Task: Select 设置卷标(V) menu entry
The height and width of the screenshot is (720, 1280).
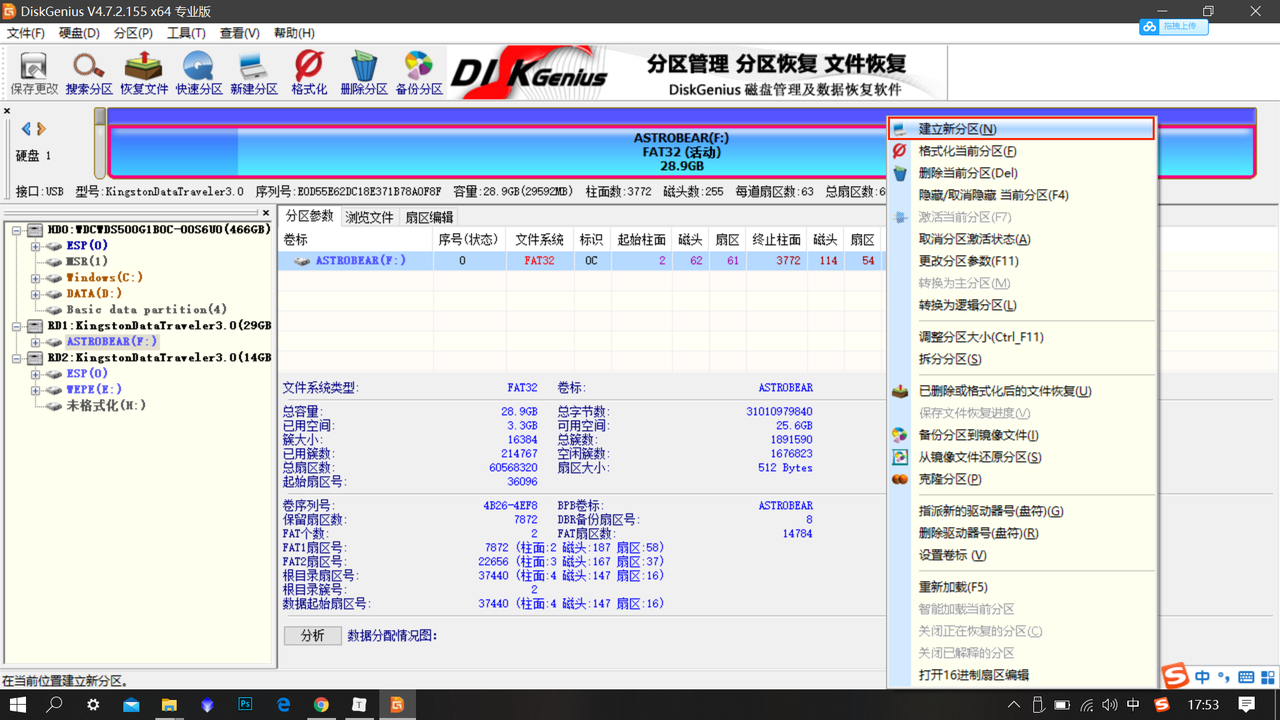Action: 1021,555
